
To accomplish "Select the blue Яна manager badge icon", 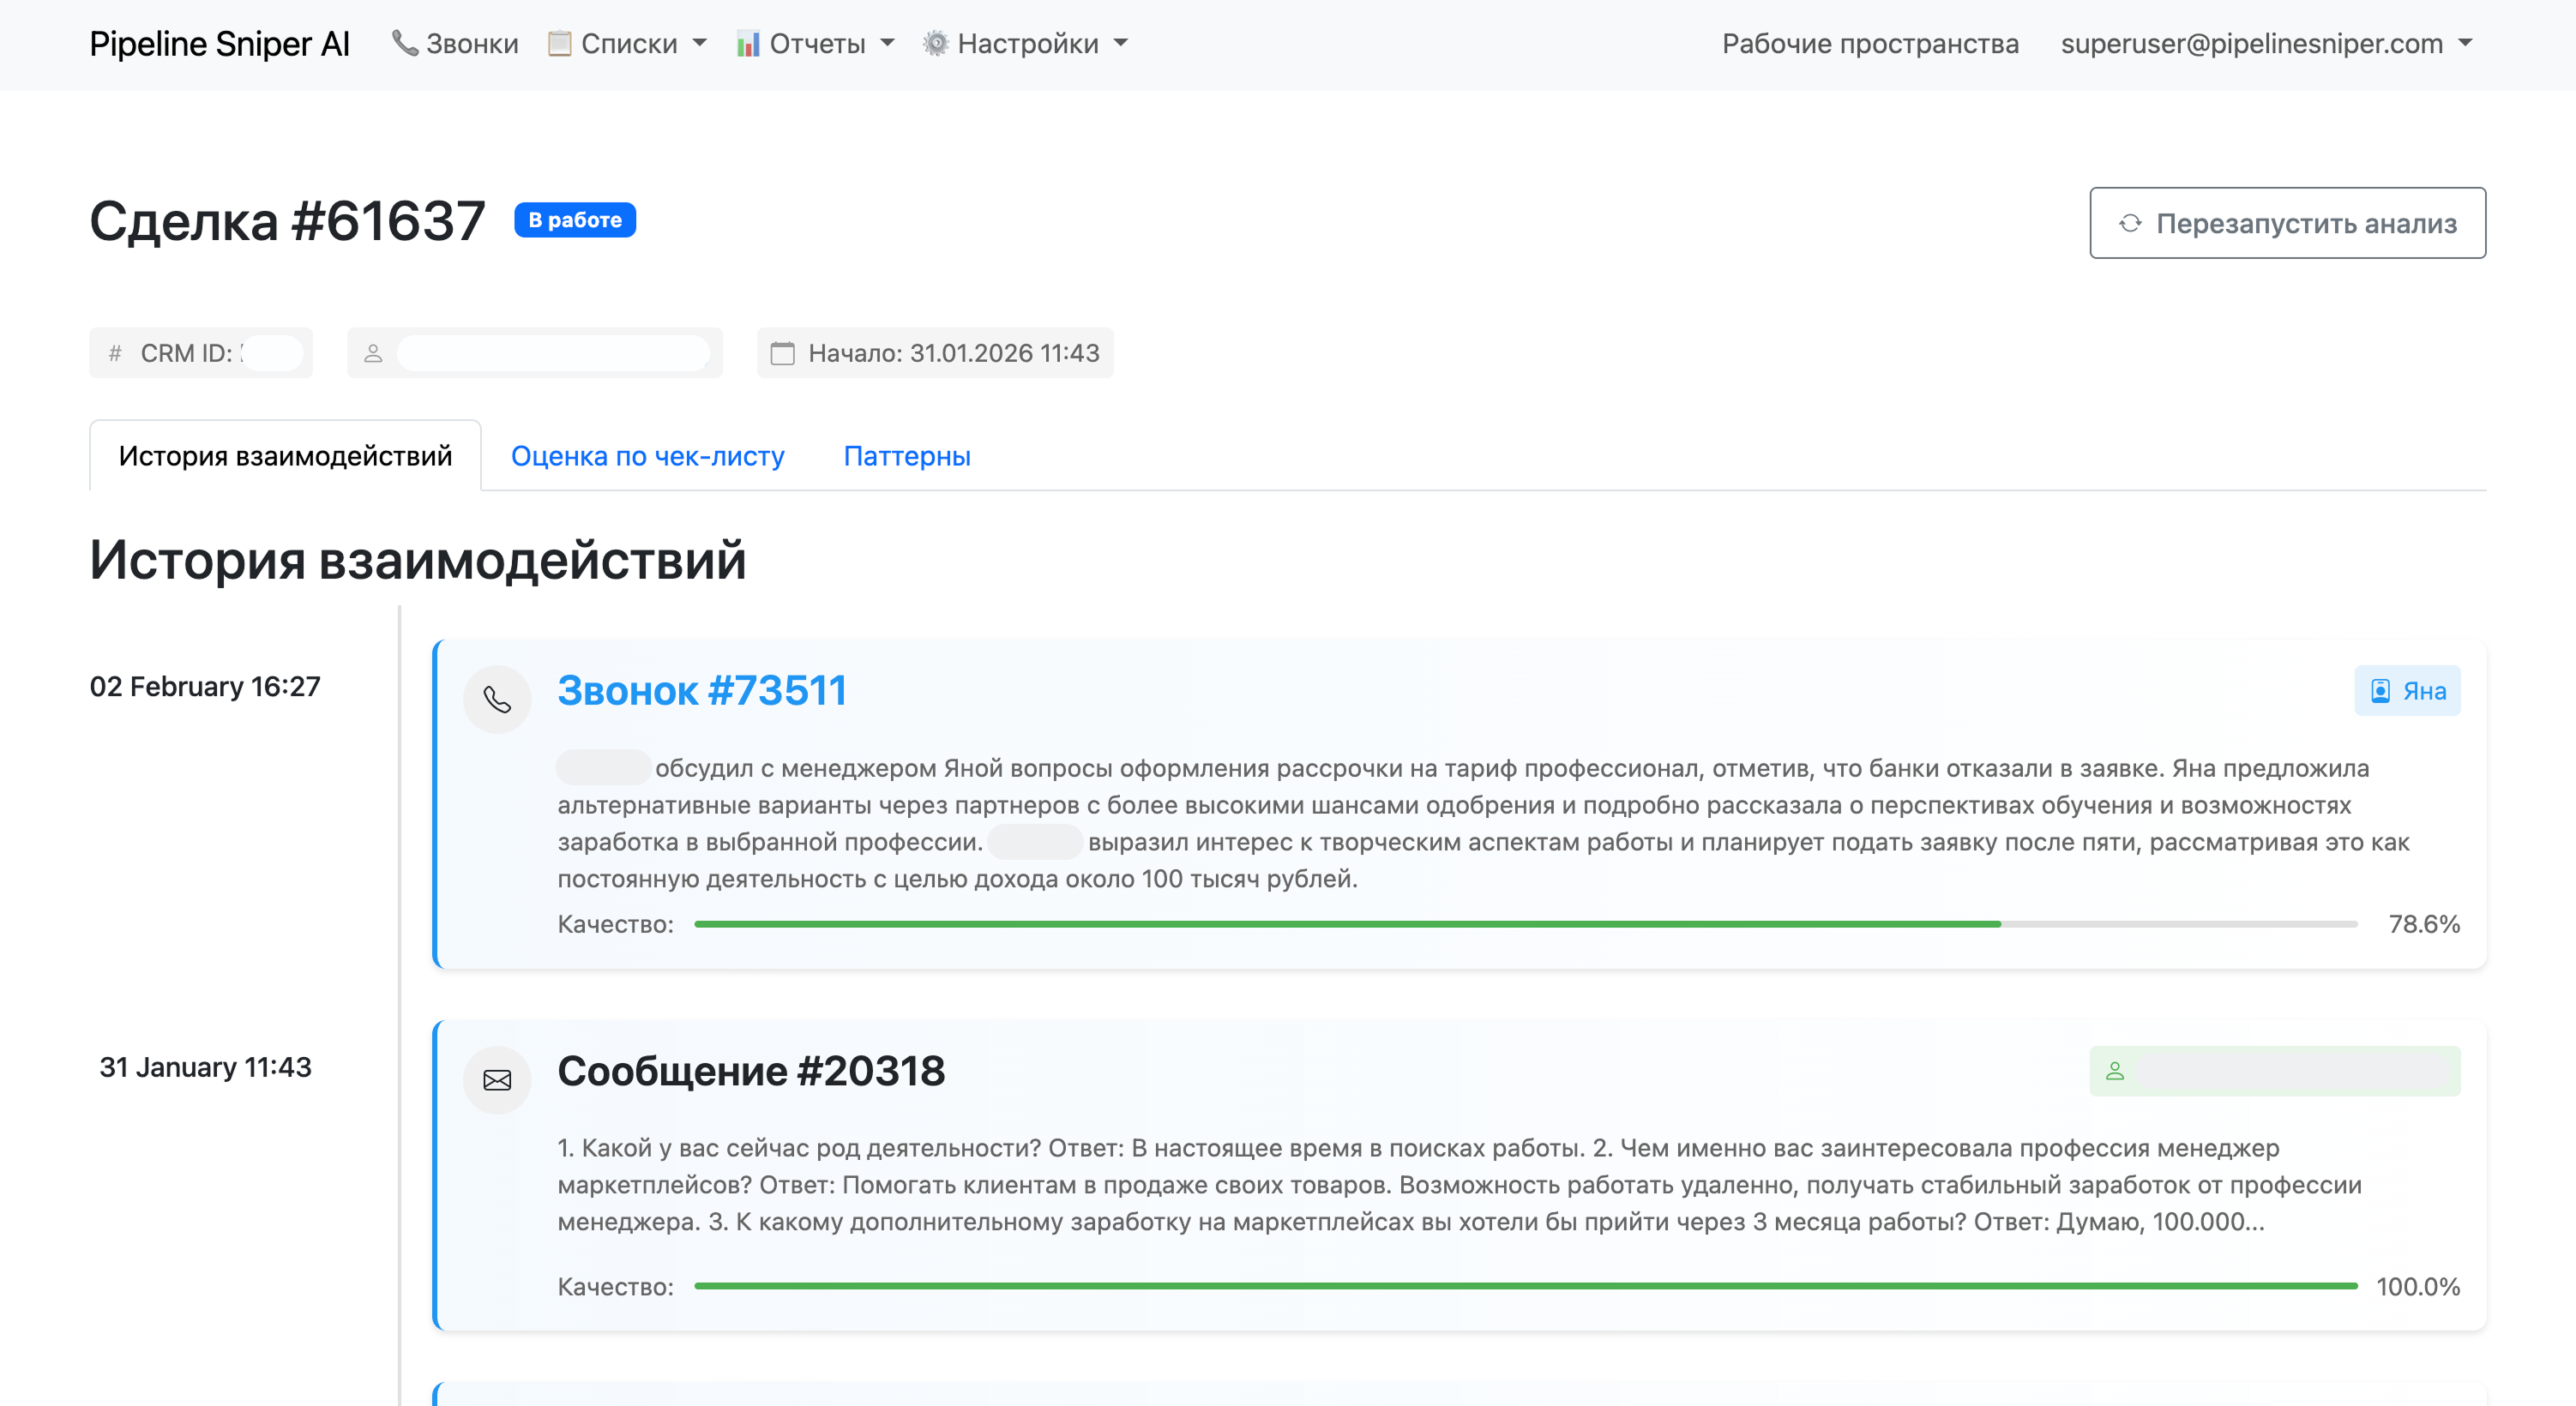I will click(x=2380, y=690).
